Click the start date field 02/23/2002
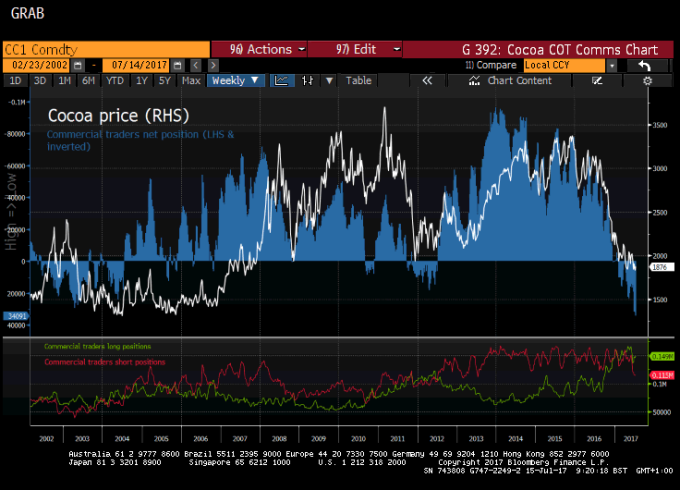The image size is (680, 490). [x=28, y=65]
